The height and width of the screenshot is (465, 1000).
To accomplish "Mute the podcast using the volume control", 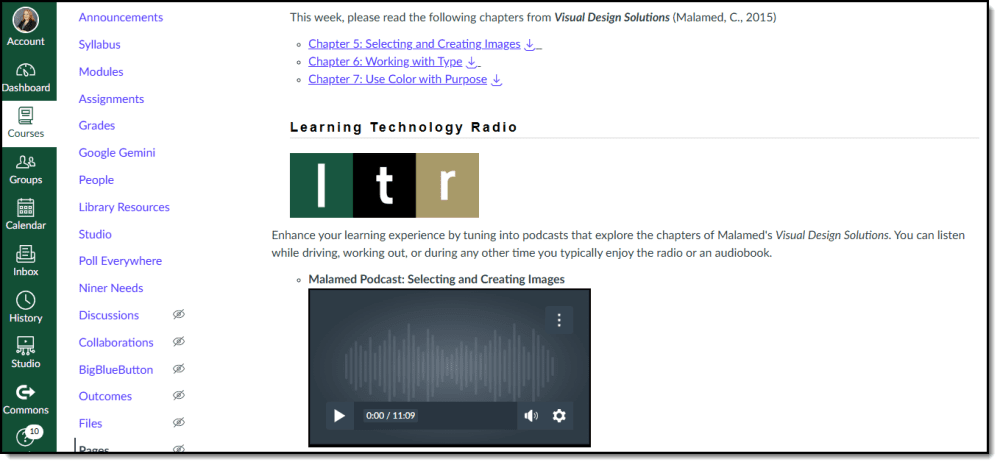I will pos(531,416).
